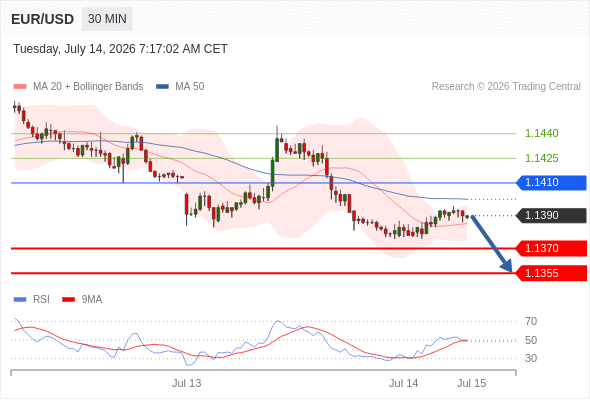Image resolution: width=590 pixels, height=400 pixels.
Task: Click the red 9MA legend swatch
Action: click(x=68, y=300)
